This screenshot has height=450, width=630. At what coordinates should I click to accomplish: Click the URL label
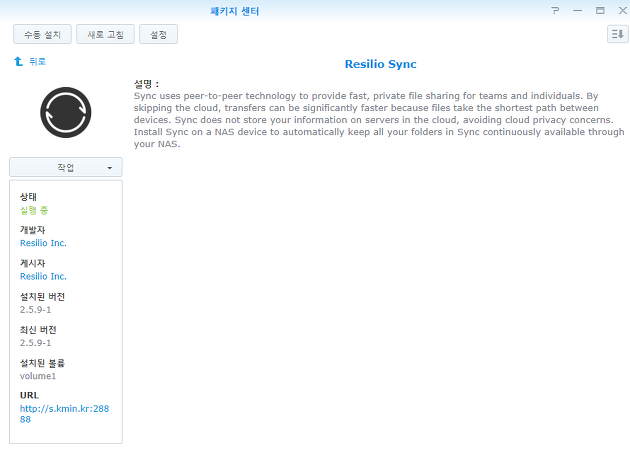pyautogui.click(x=29, y=395)
